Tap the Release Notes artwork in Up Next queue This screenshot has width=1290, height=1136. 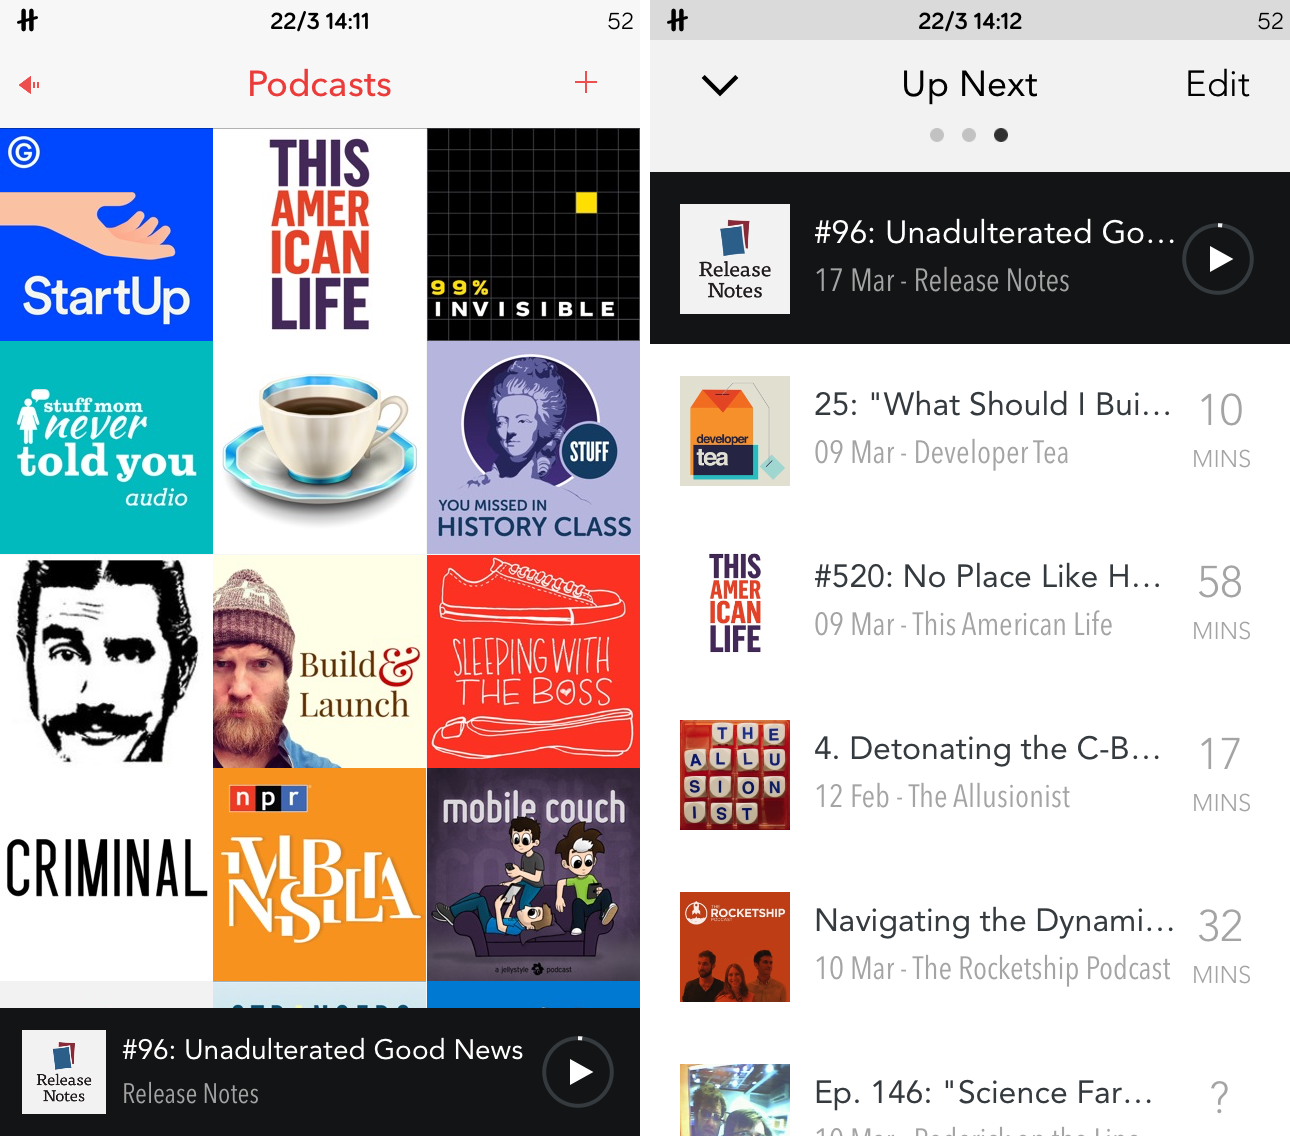click(735, 259)
